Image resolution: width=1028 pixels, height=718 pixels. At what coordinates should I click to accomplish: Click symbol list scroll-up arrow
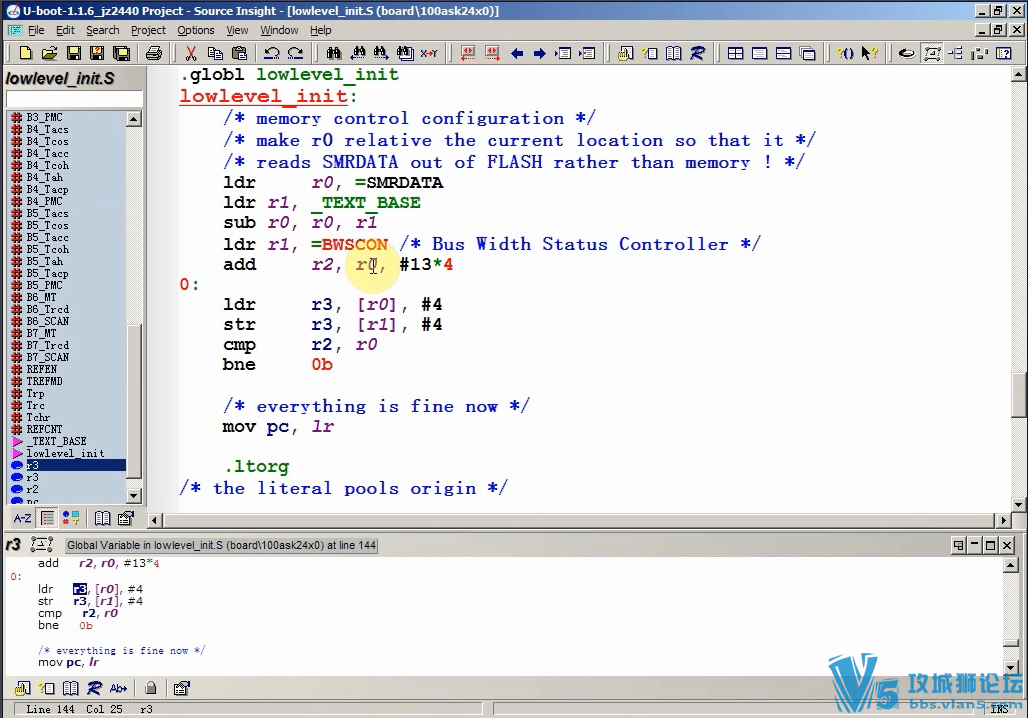click(x=134, y=119)
